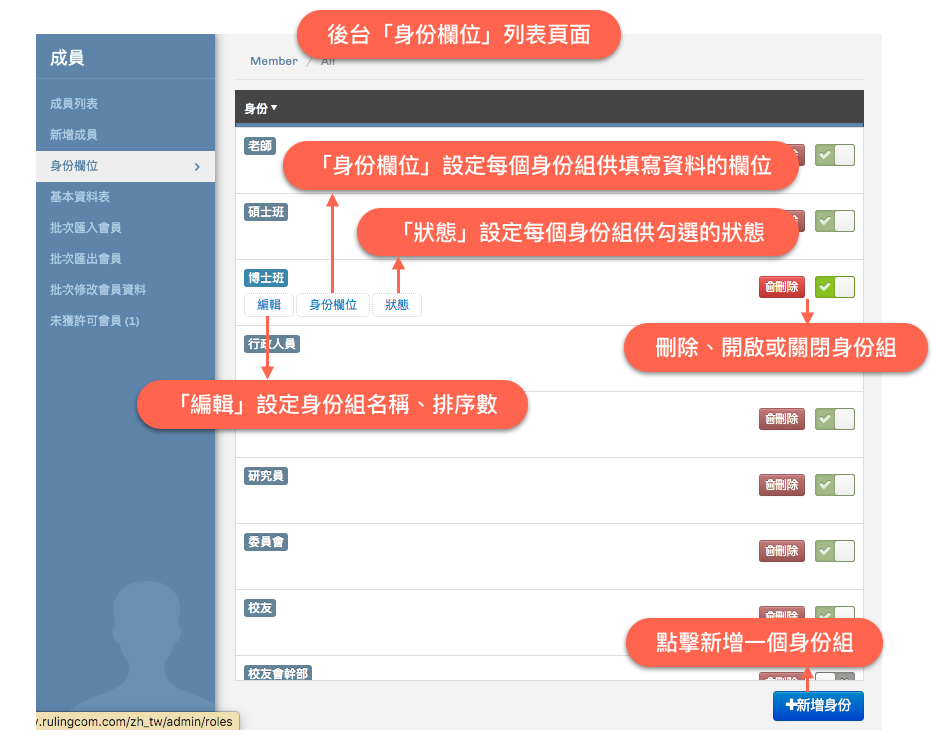
Task: Delete the 委員會 role
Action: coord(781,551)
